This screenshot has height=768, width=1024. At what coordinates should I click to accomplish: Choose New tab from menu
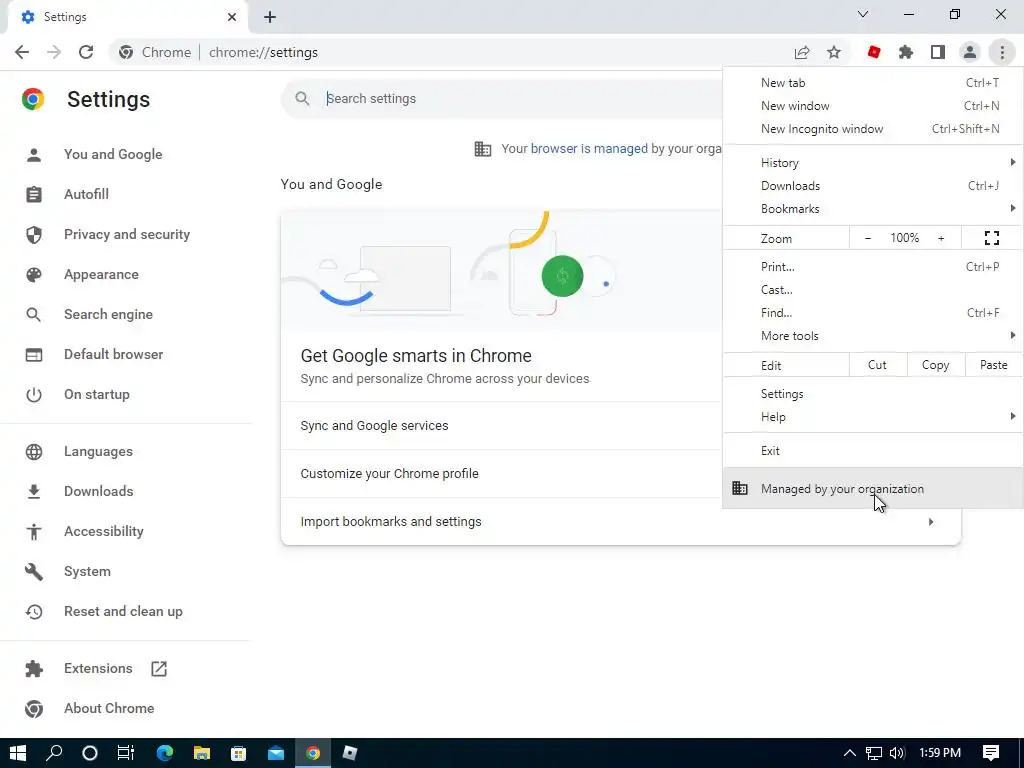click(x=873, y=83)
